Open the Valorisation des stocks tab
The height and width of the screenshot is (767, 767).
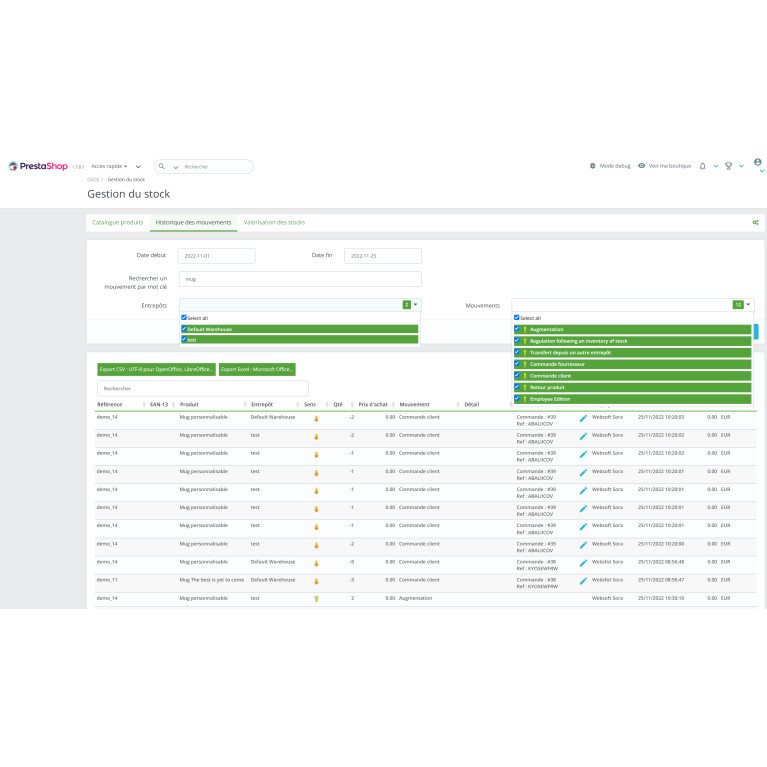pos(274,222)
